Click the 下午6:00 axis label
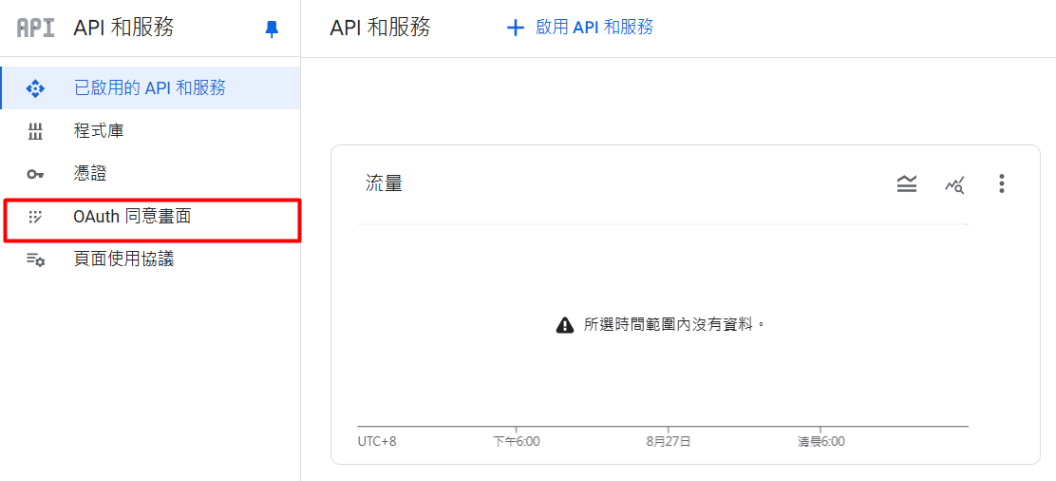1056x481 pixels. (517, 442)
